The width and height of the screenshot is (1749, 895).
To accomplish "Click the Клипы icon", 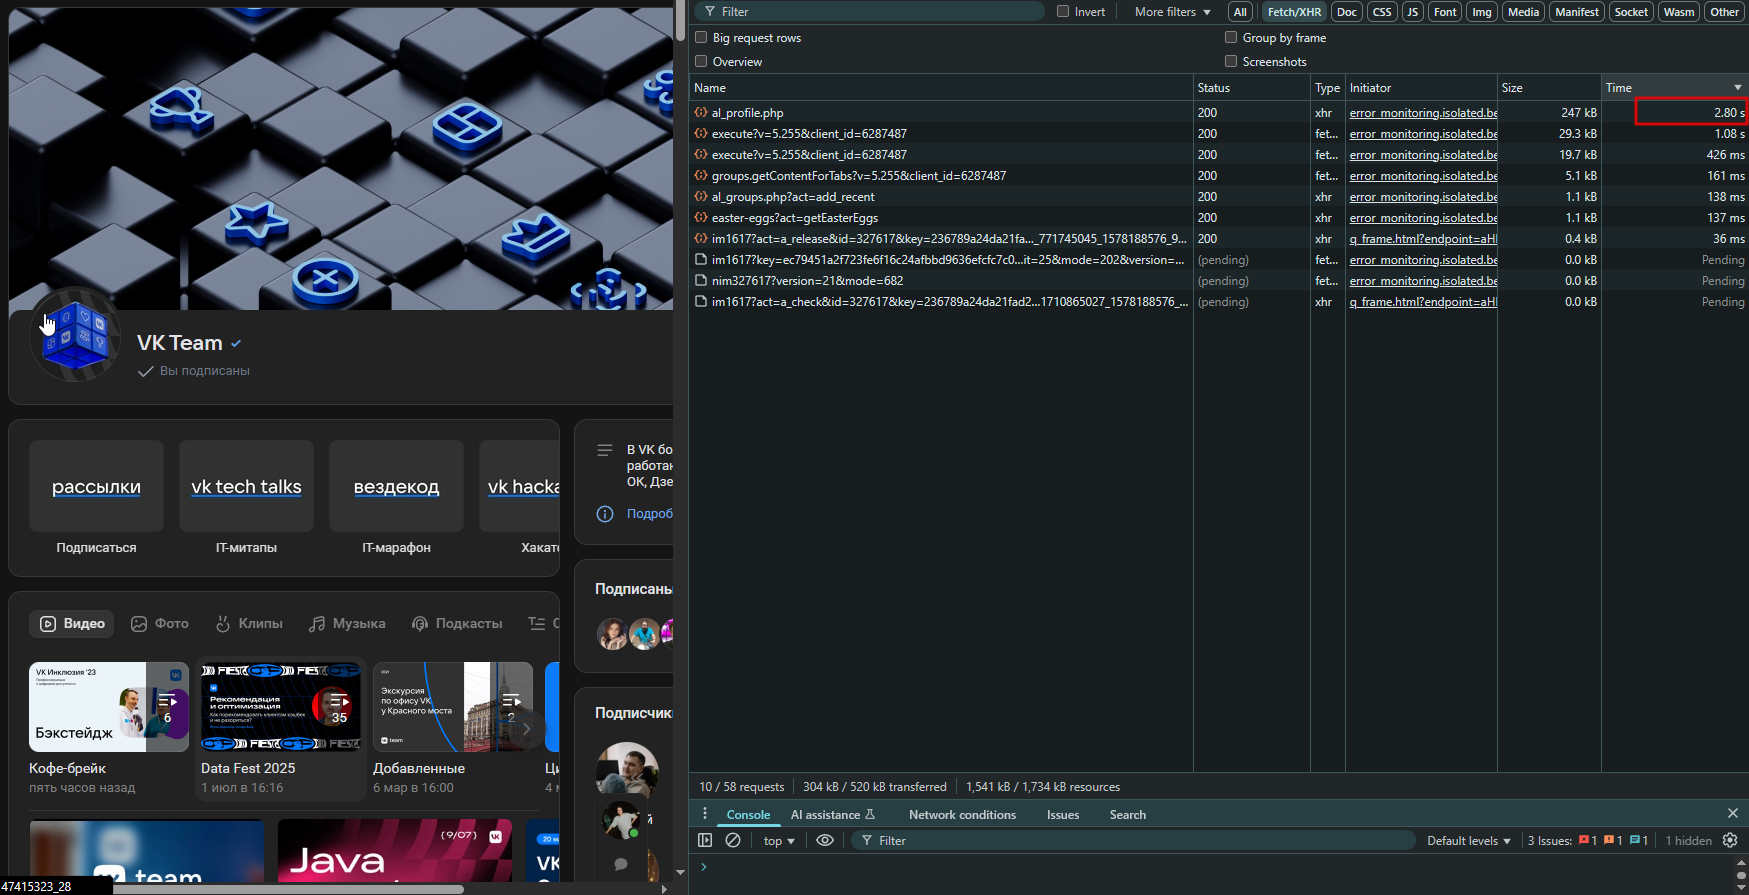I will click(223, 623).
